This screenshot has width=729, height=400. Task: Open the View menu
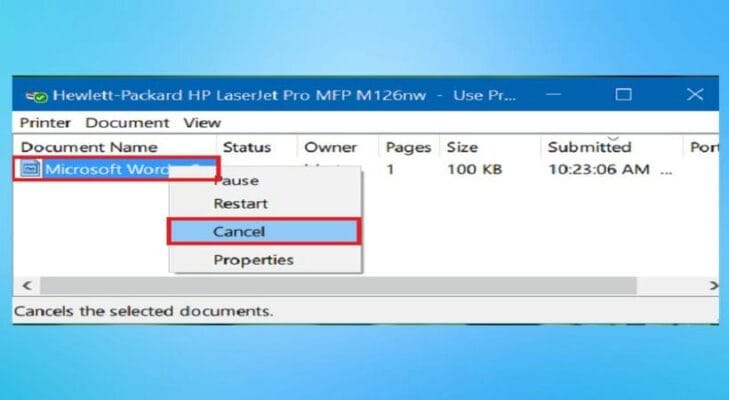point(202,123)
